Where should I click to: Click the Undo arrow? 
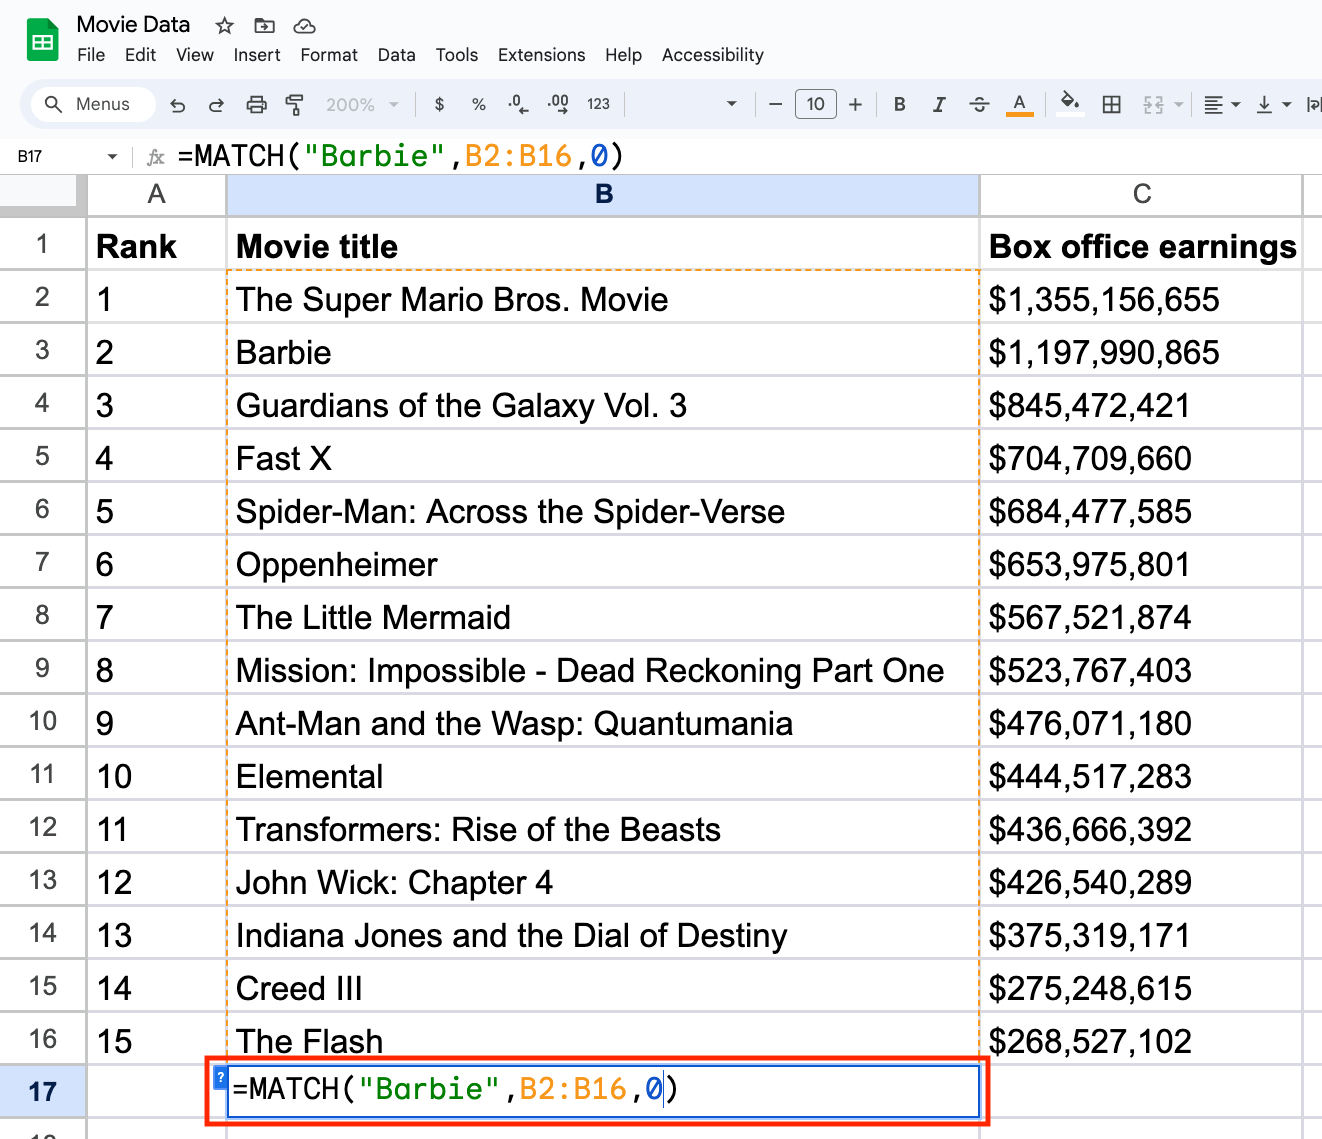[178, 104]
